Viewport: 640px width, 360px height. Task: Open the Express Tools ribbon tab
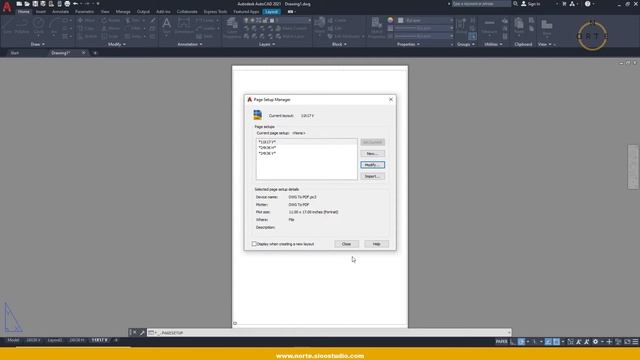pos(216,12)
